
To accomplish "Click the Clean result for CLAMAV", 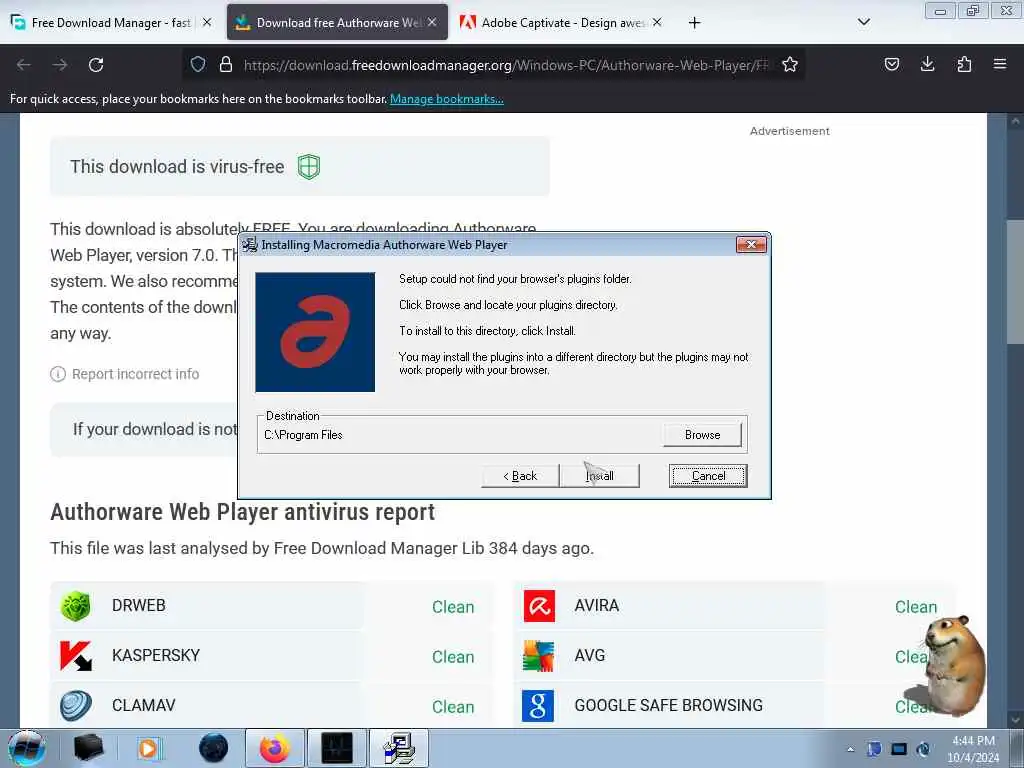I will point(453,707).
